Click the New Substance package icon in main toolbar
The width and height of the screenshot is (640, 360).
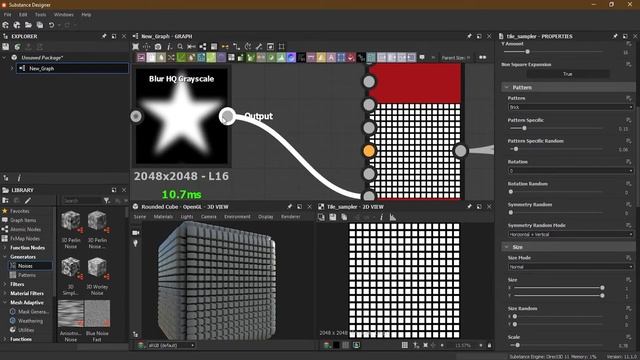pyautogui.click(x=6, y=25)
